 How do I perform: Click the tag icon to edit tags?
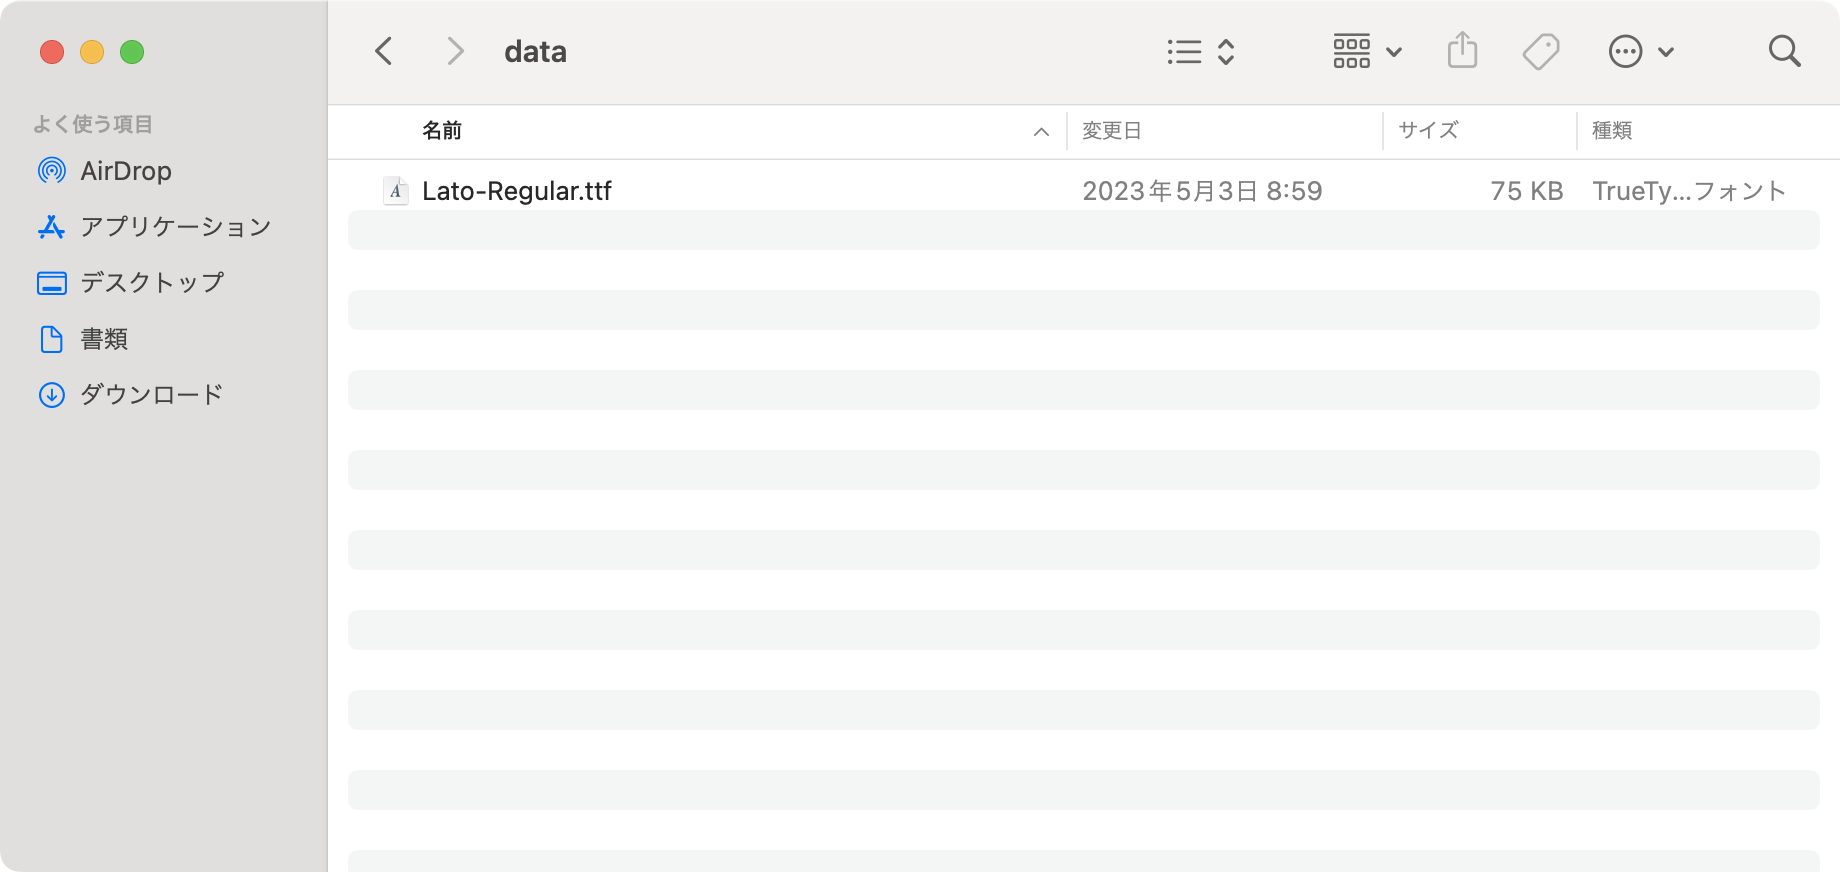click(x=1541, y=51)
